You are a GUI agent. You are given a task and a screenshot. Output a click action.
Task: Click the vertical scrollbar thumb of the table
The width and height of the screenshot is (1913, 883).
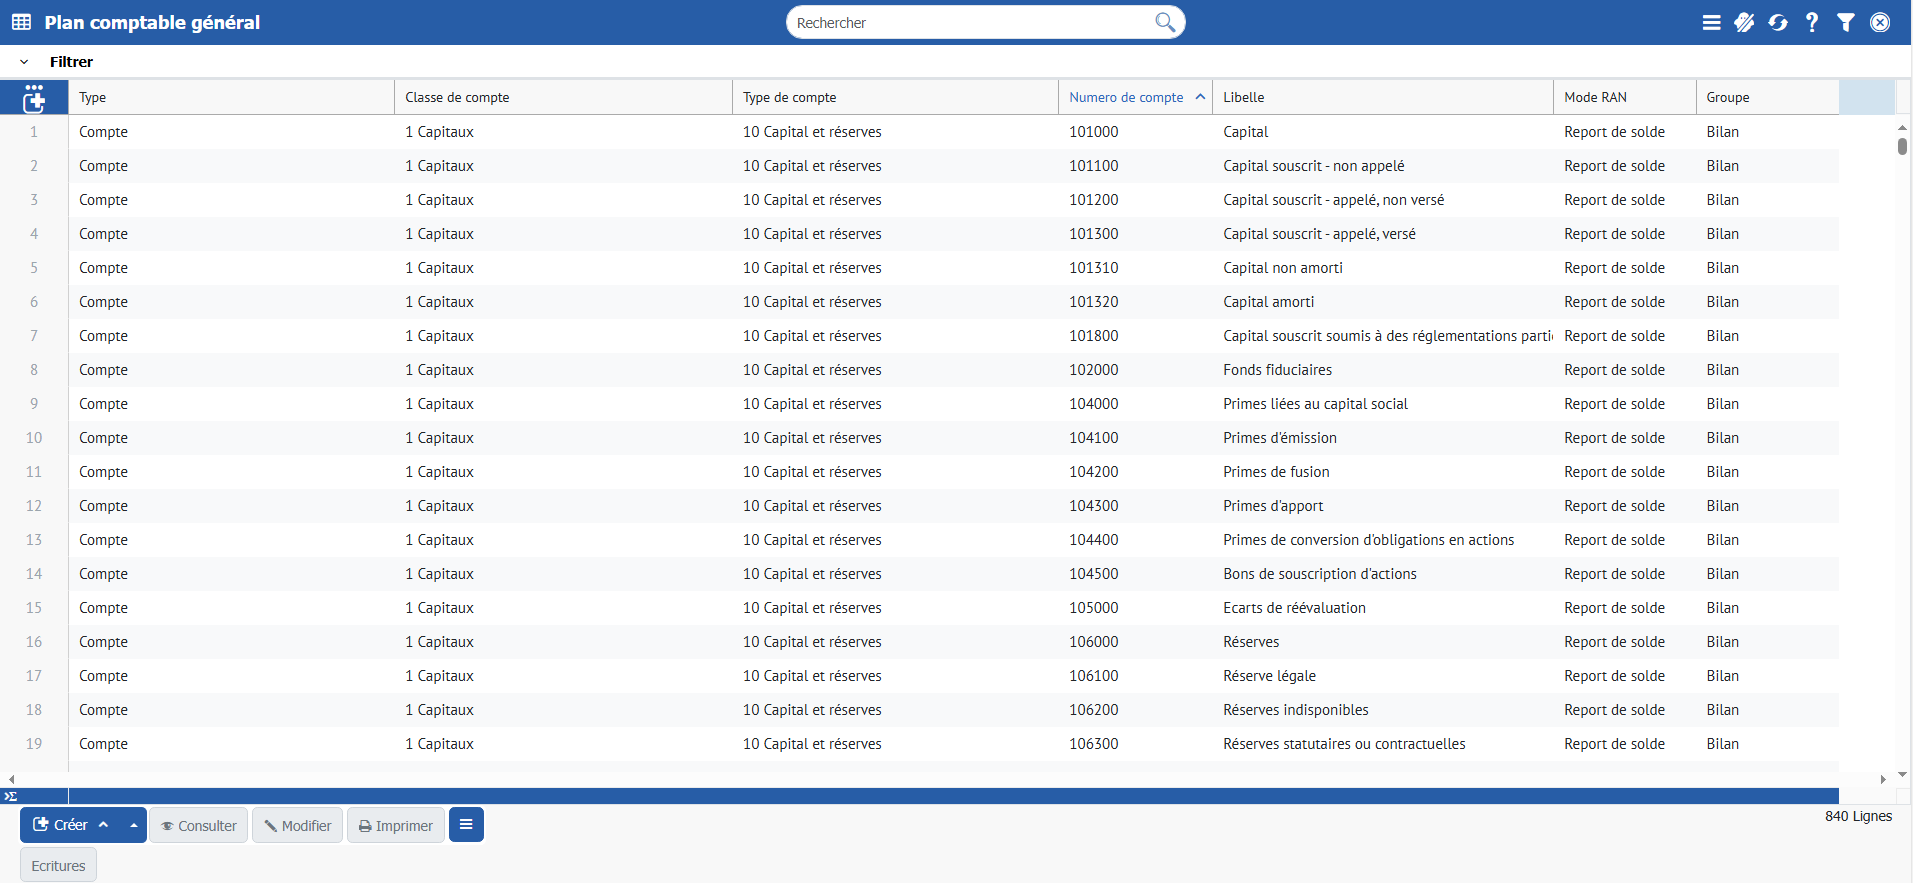1902,146
